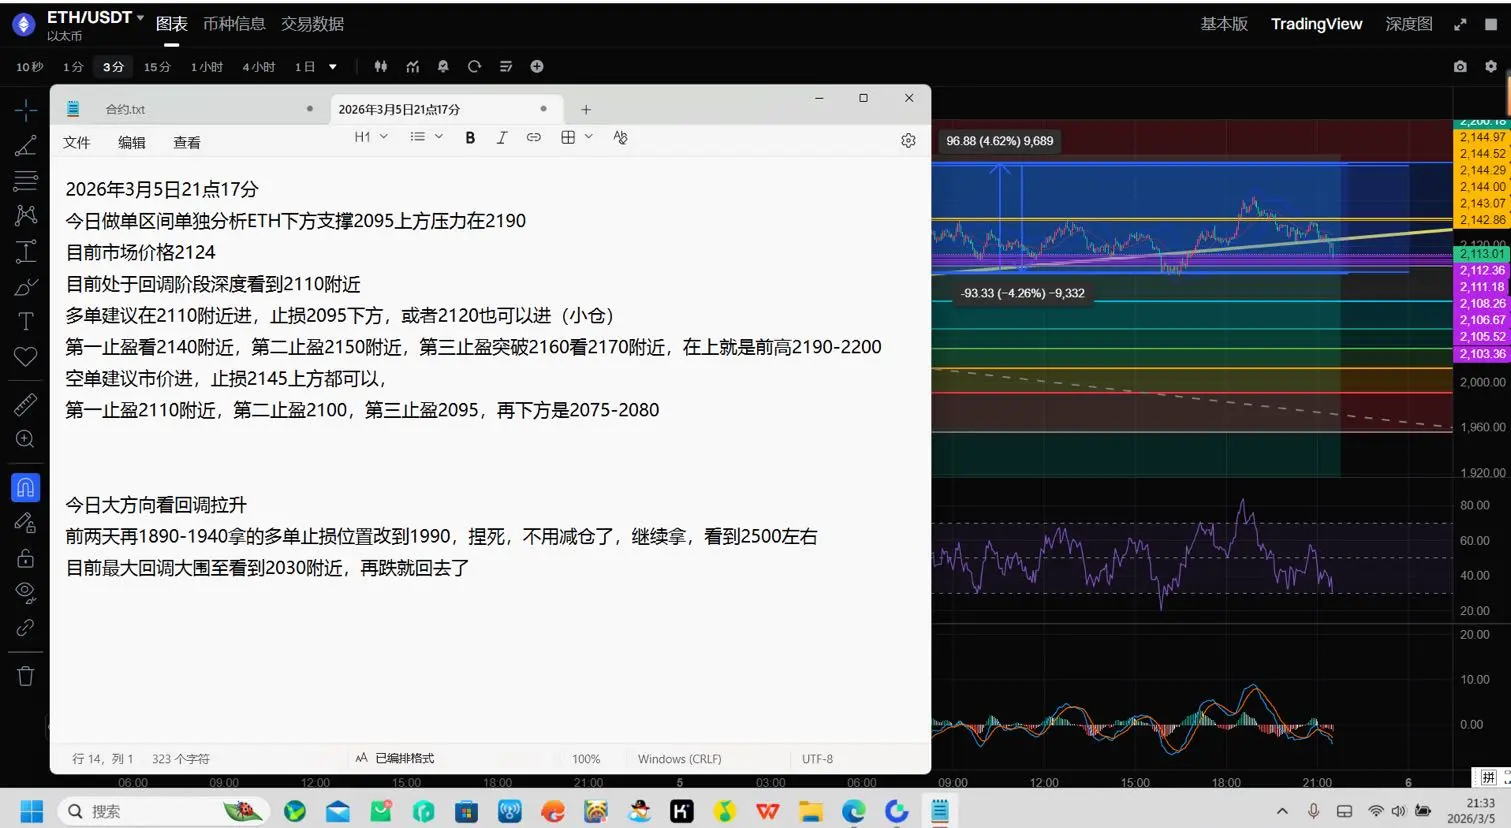Toggle bold formatting in Notepad

click(x=470, y=138)
